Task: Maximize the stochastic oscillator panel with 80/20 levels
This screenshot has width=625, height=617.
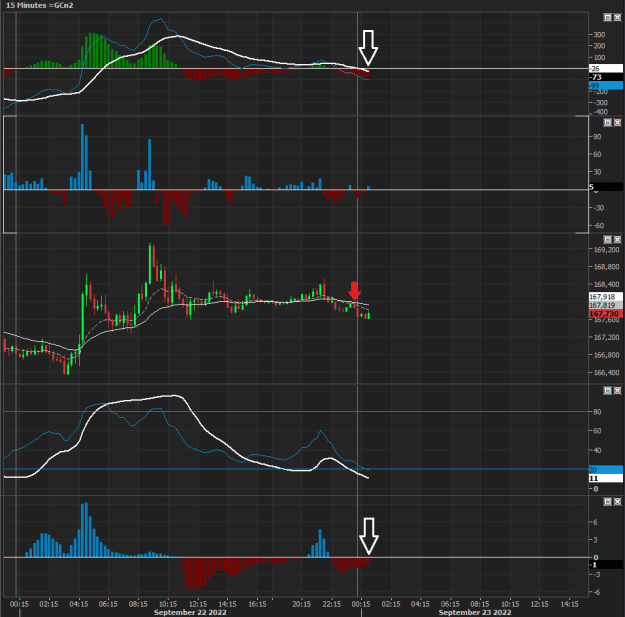Action: coord(607,391)
